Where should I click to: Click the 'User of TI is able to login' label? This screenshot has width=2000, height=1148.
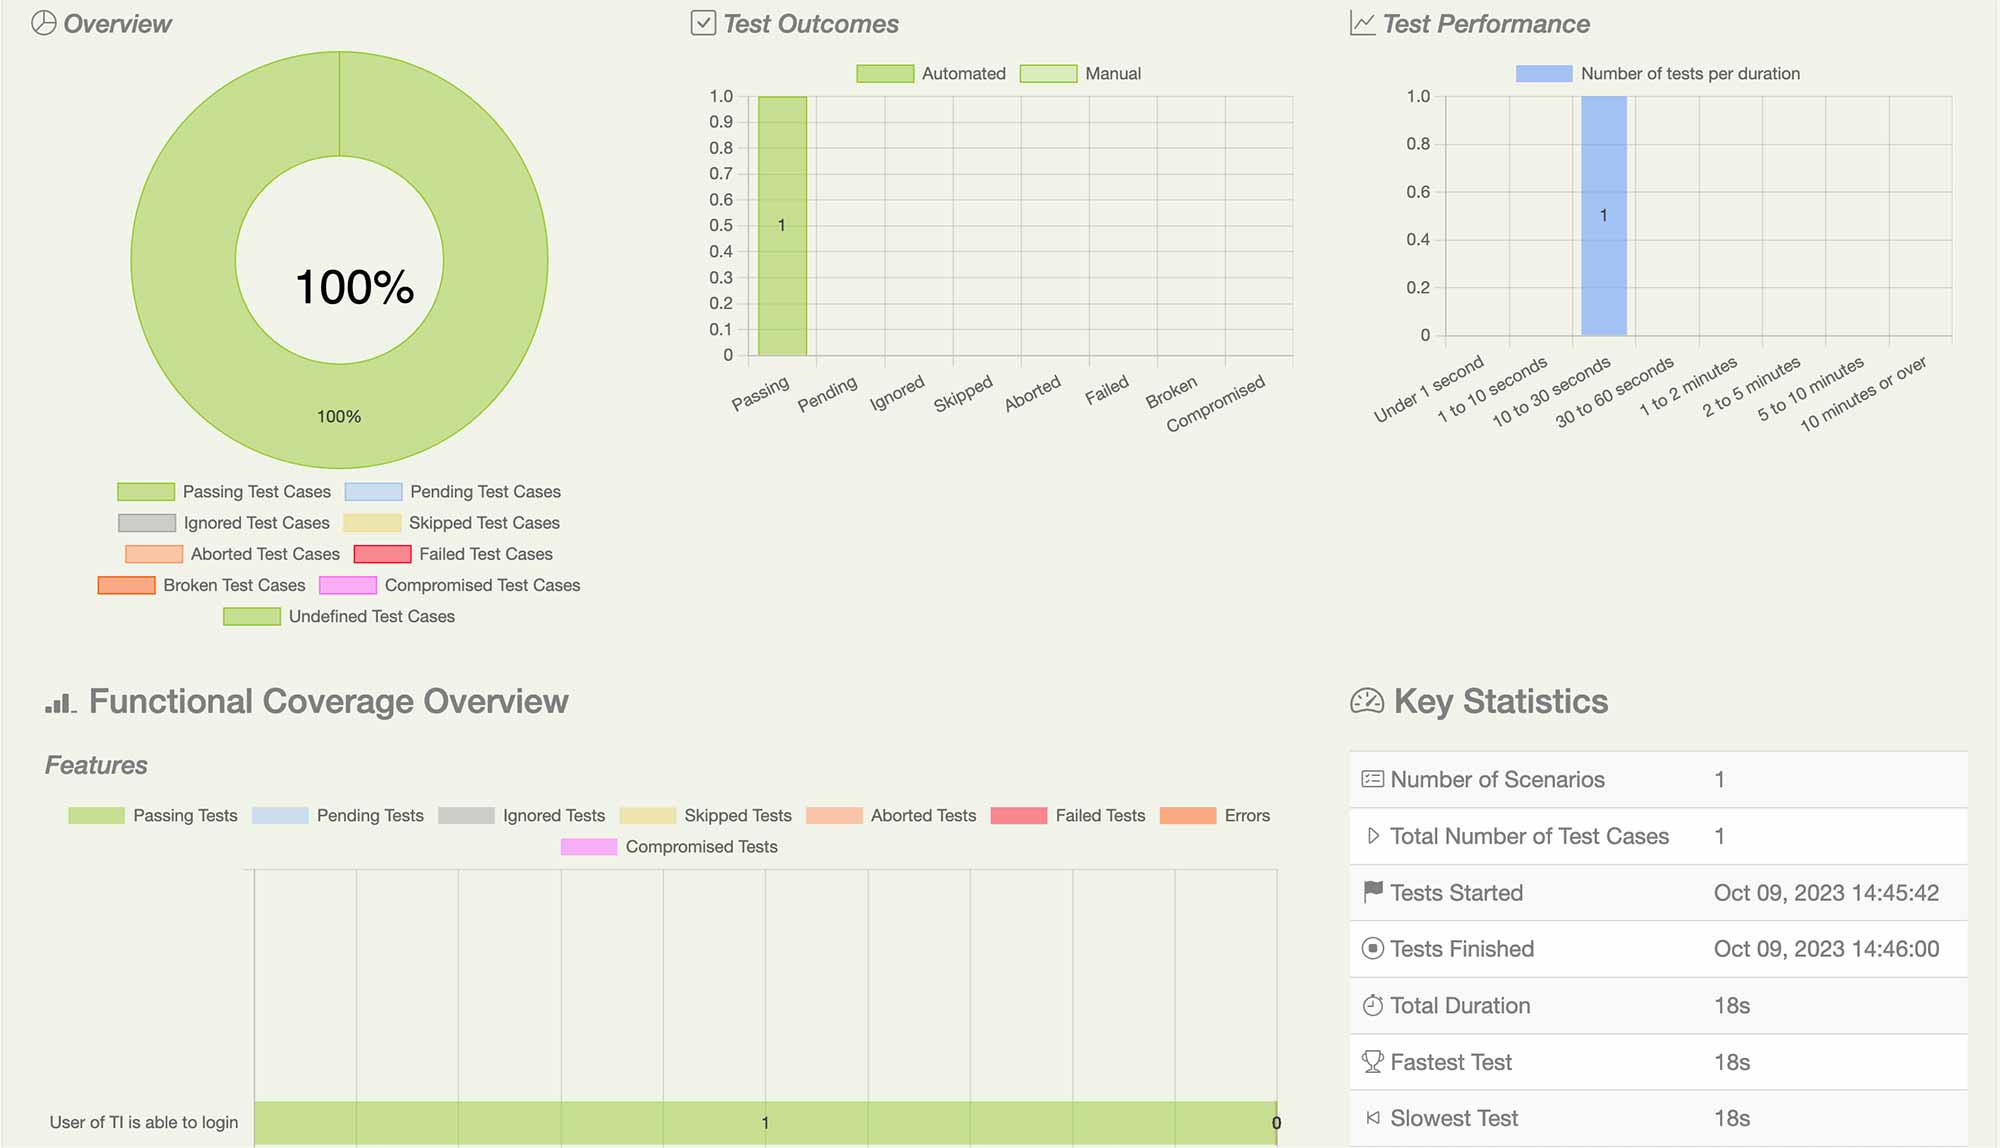(144, 1122)
